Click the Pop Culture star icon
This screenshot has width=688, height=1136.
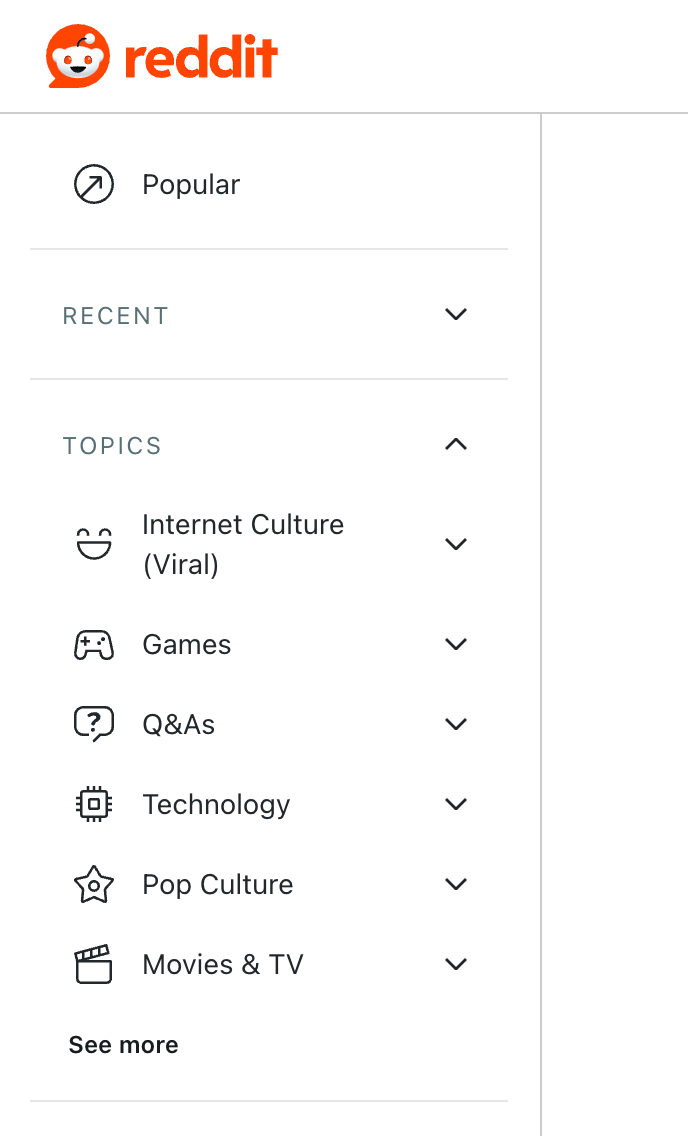point(94,885)
